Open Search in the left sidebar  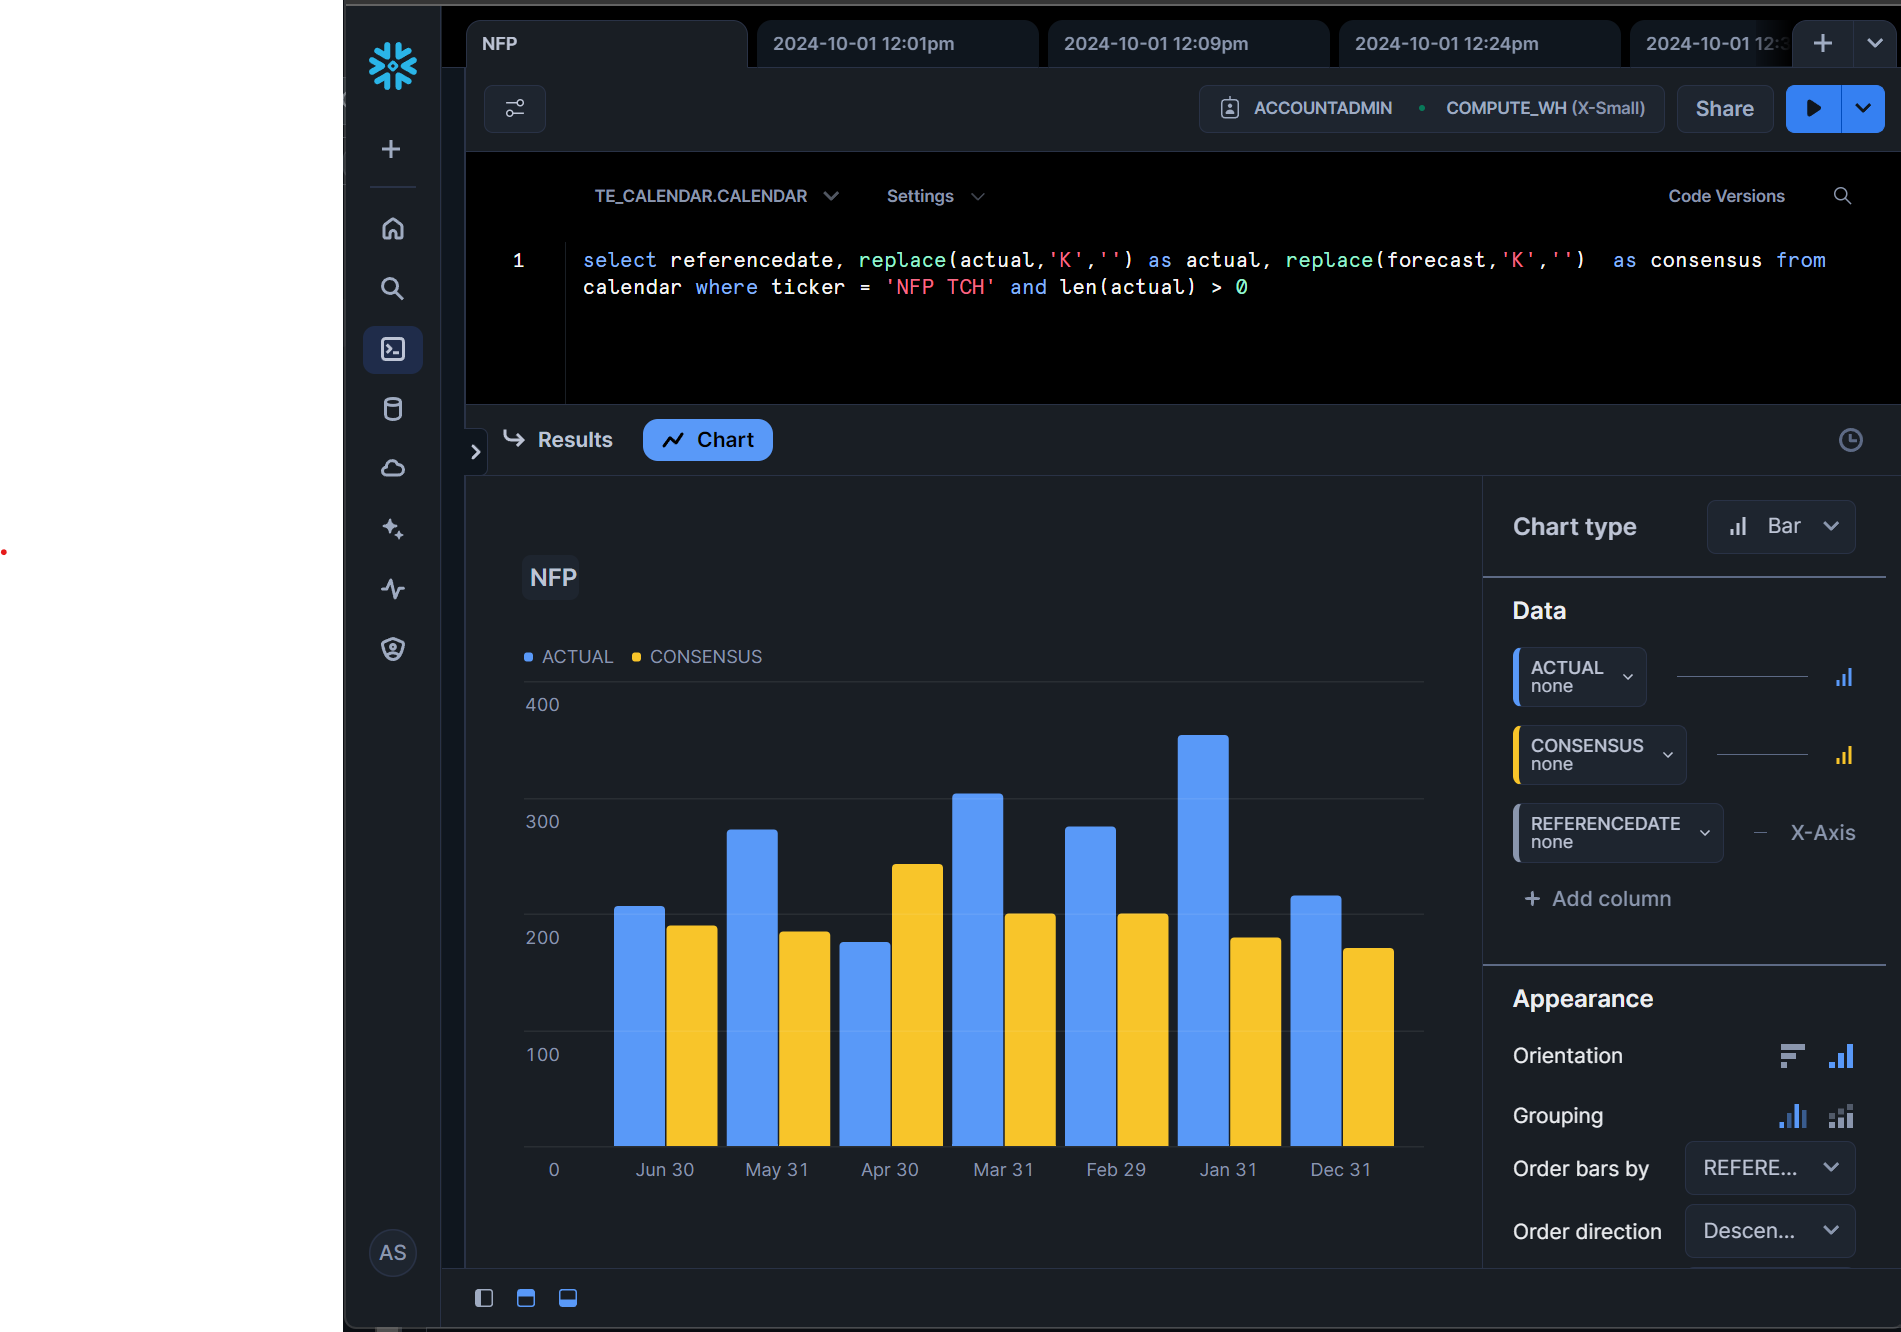(393, 289)
